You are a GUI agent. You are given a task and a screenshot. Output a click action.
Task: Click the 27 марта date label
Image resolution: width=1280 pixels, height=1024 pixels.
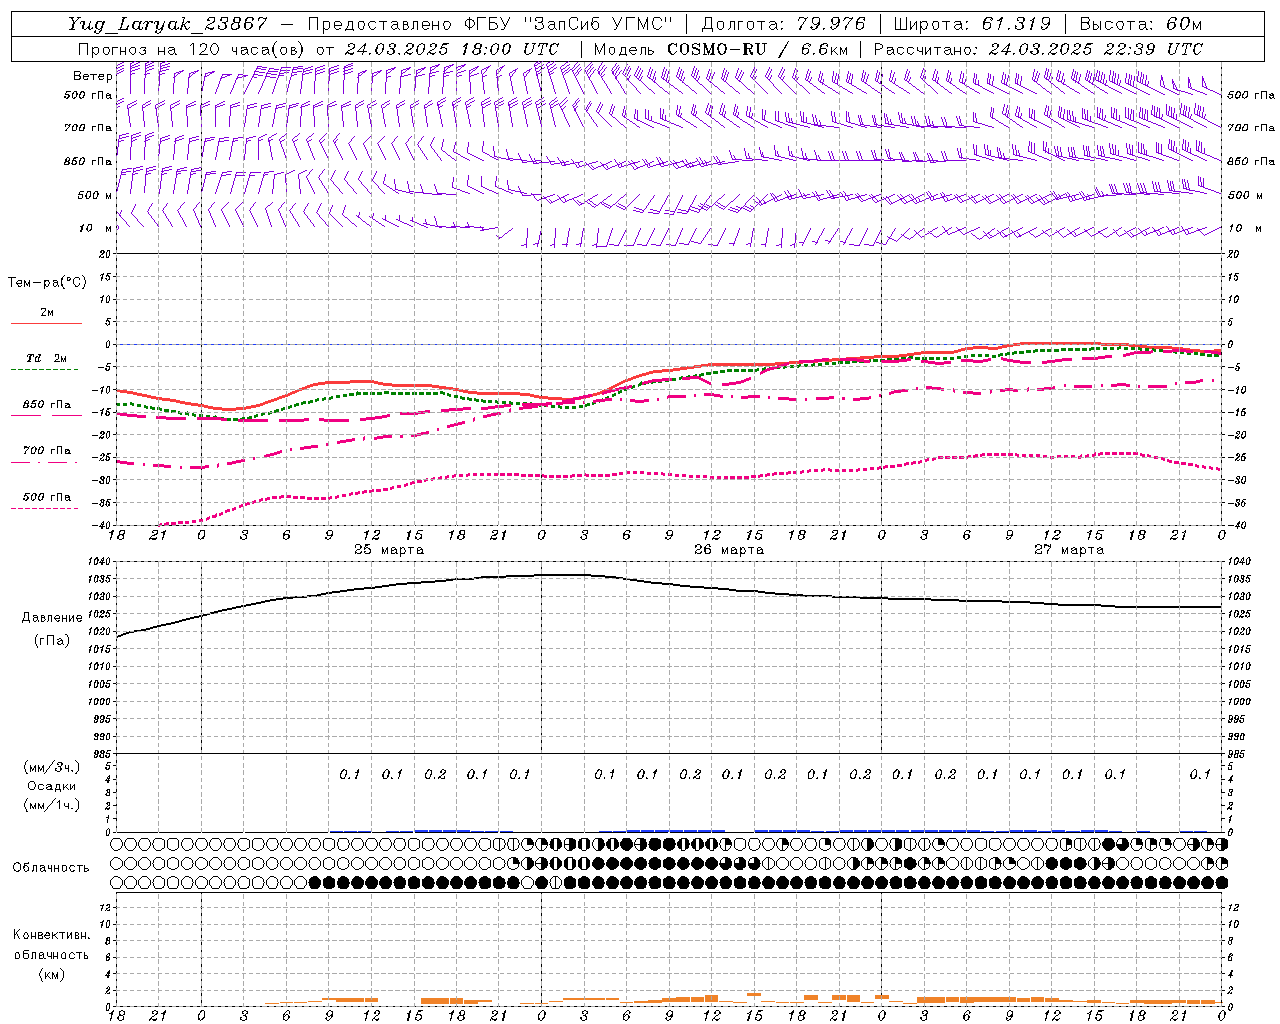[x=1069, y=550]
